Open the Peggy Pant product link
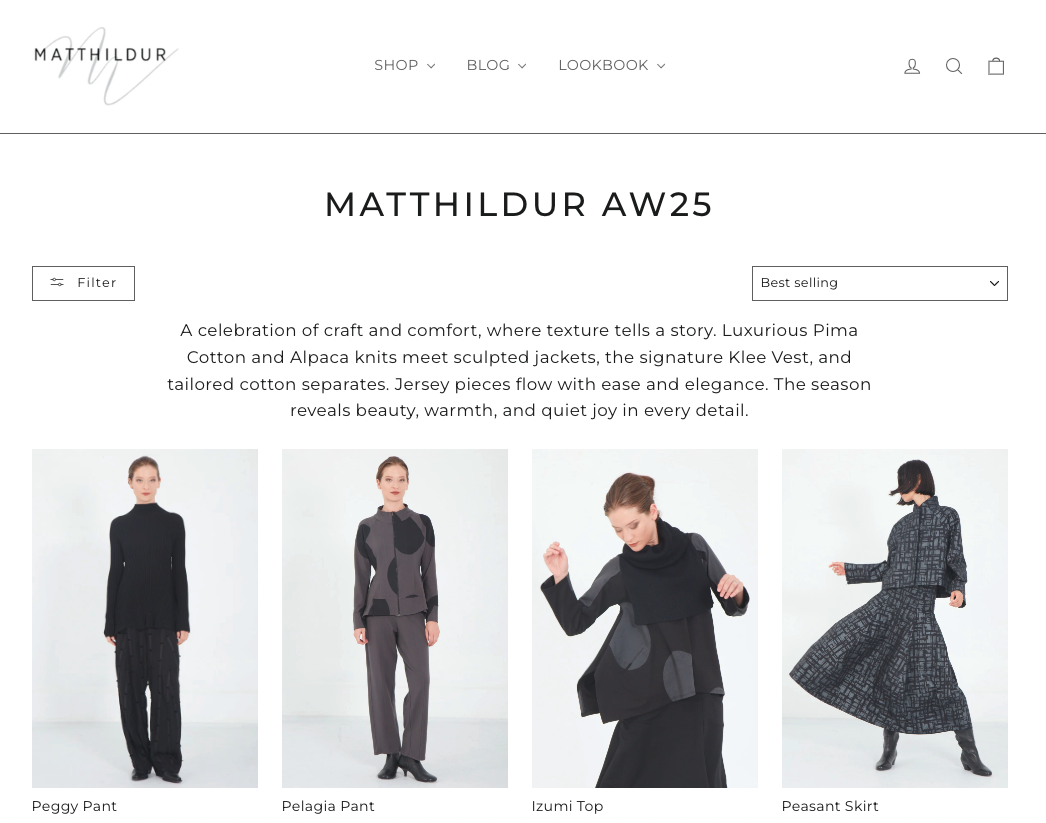The width and height of the screenshot is (1046, 823). click(74, 806)
